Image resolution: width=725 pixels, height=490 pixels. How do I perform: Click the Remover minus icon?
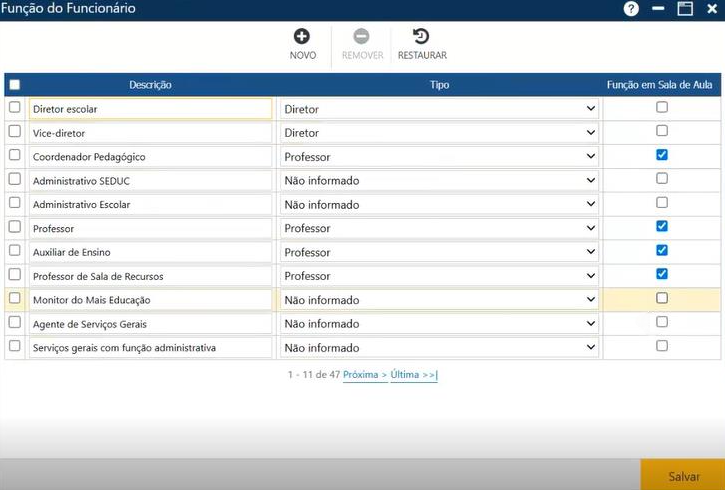[362, 37]
